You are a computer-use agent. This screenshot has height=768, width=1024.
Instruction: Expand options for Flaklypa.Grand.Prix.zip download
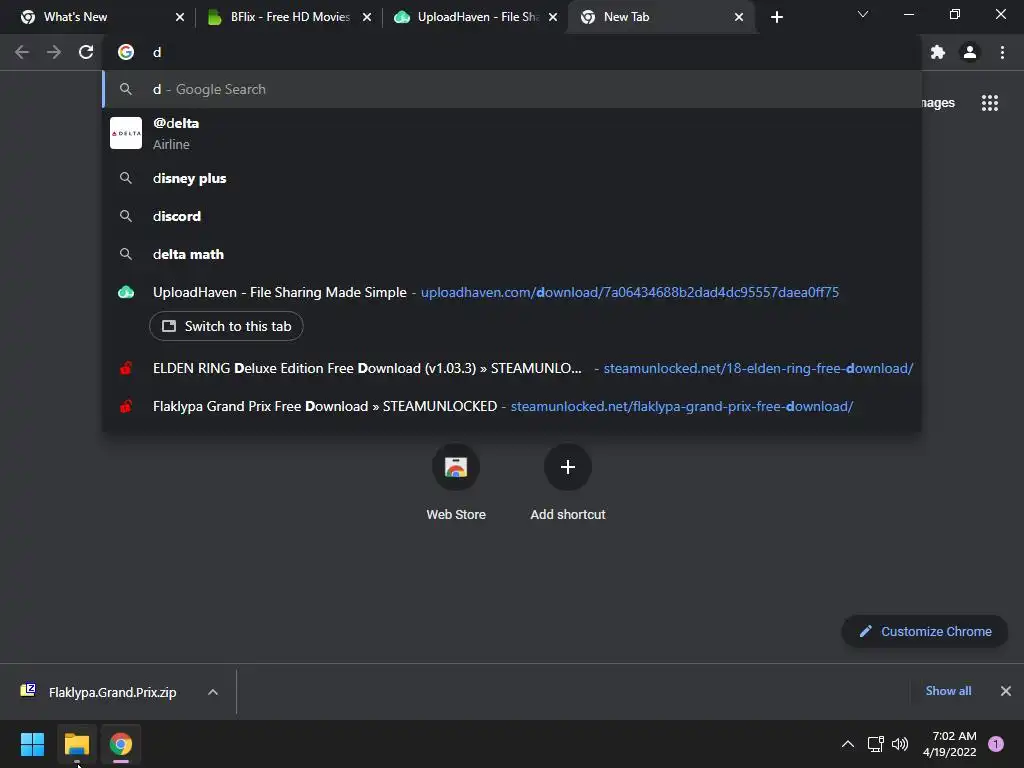coord(213,692)
